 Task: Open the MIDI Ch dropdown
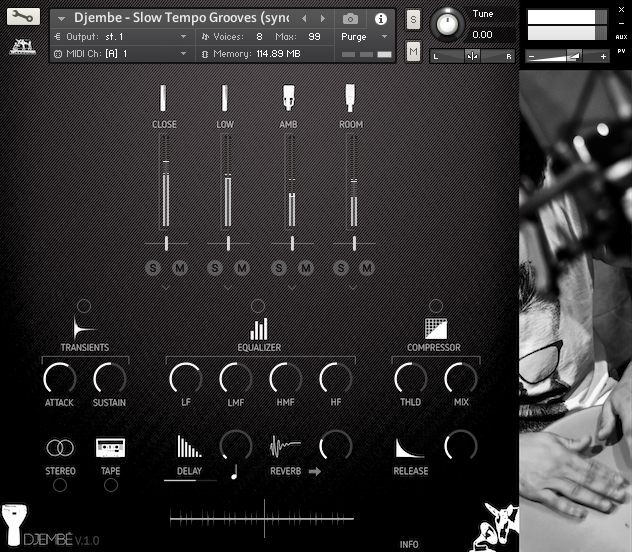pos(120,54)
